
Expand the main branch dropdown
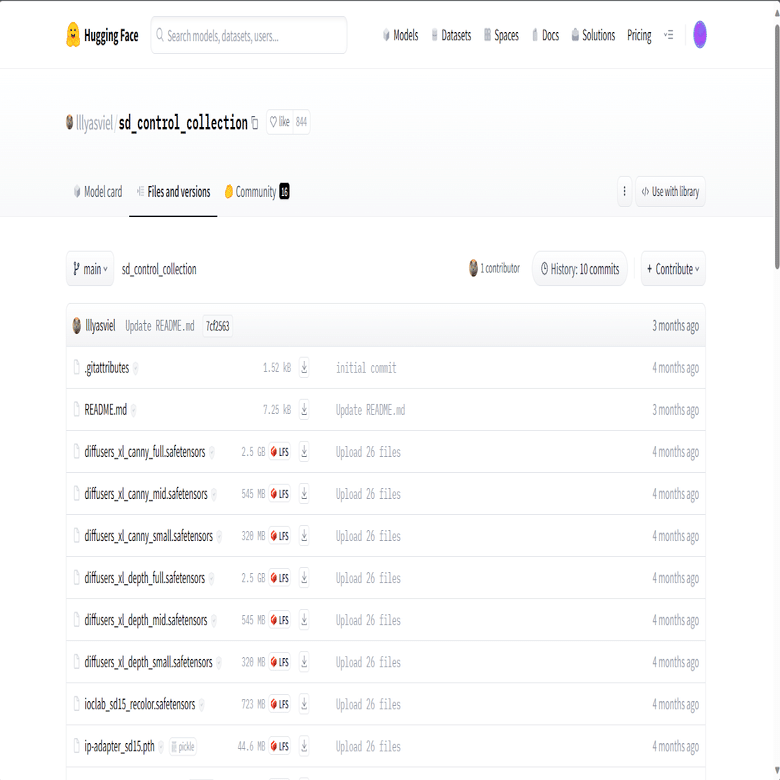pyautogui.click(x=90, y=269)
